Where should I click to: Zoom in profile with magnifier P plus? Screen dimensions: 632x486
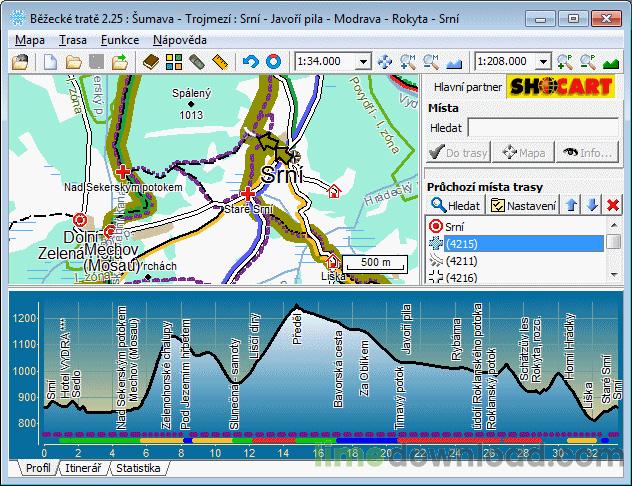coord(564,62)
